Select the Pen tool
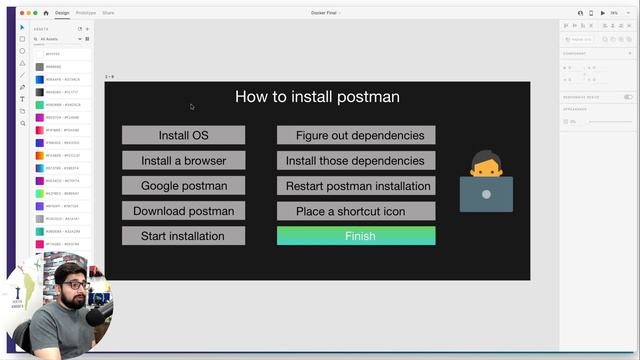The image size is (640, 360). point(22,87)
